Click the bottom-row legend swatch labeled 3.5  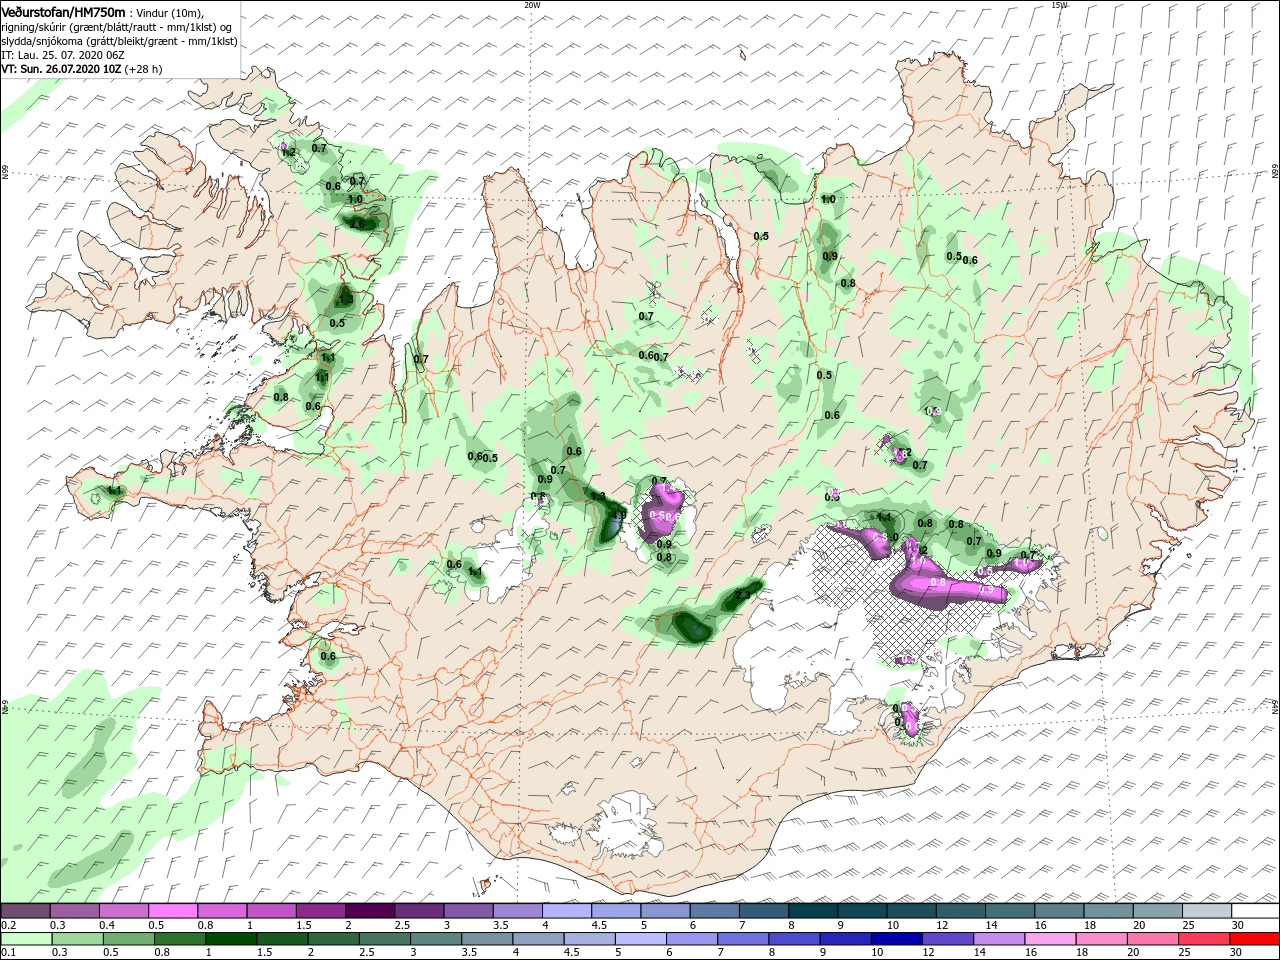point(485,939)
